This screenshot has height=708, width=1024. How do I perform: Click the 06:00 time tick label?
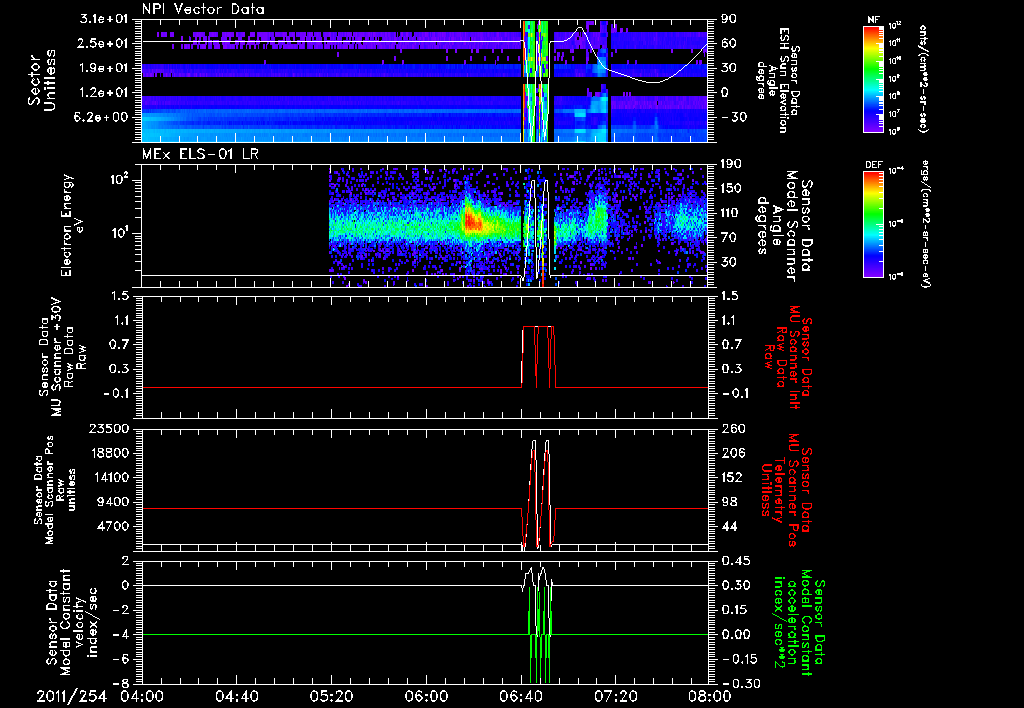point(426,696)
